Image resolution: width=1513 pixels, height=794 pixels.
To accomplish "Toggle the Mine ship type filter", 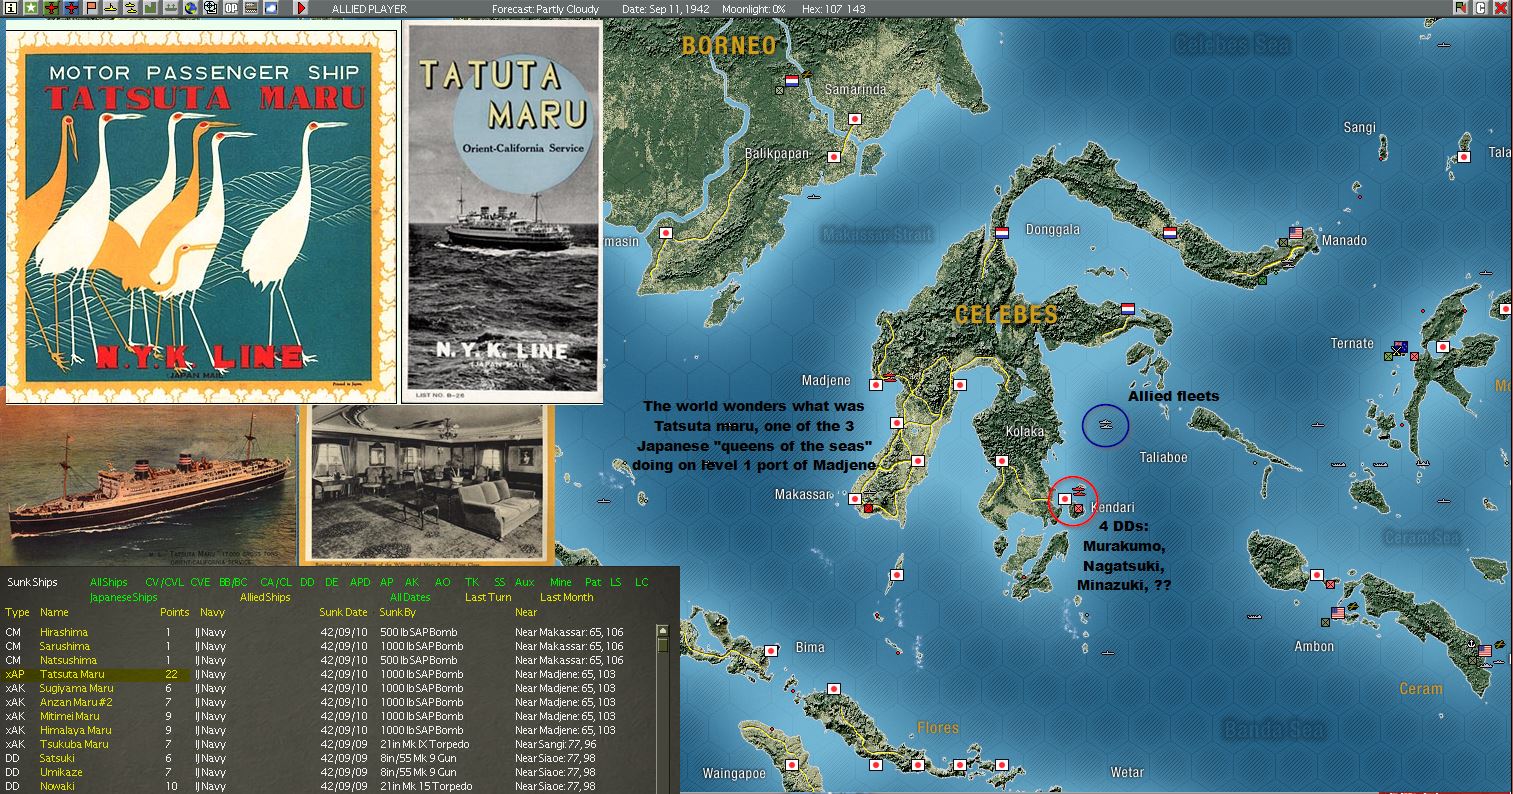I will [x=561, y=582].
